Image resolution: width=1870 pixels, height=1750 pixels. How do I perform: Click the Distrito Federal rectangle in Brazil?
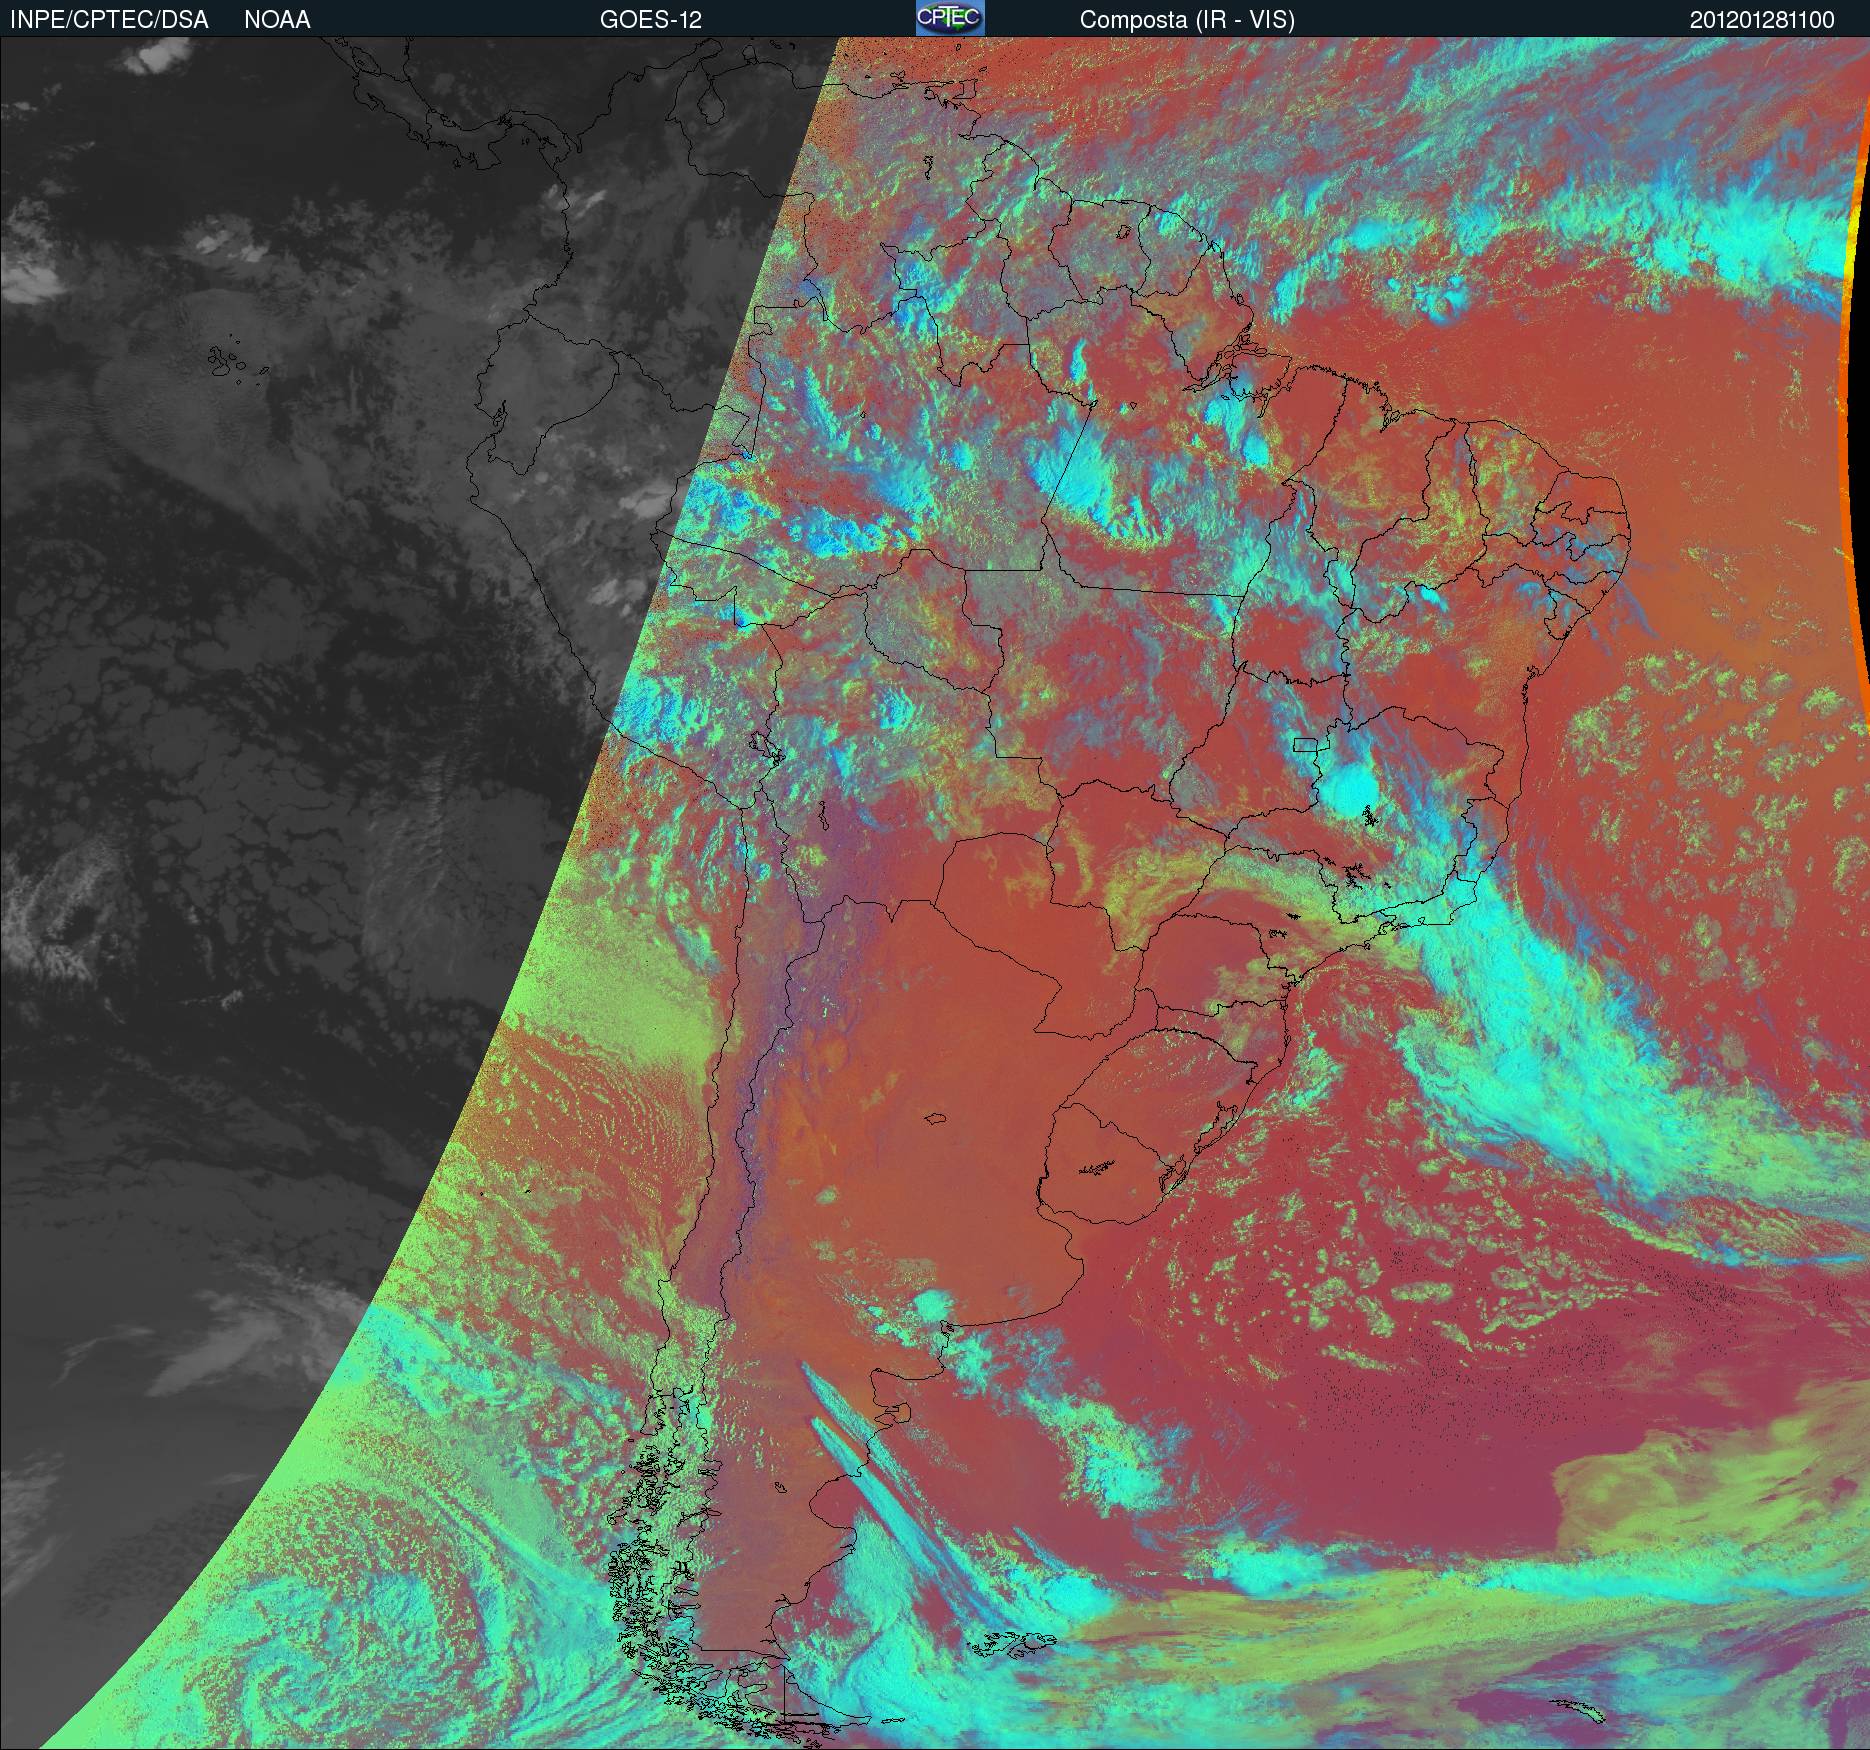(x=1306, y=744)
